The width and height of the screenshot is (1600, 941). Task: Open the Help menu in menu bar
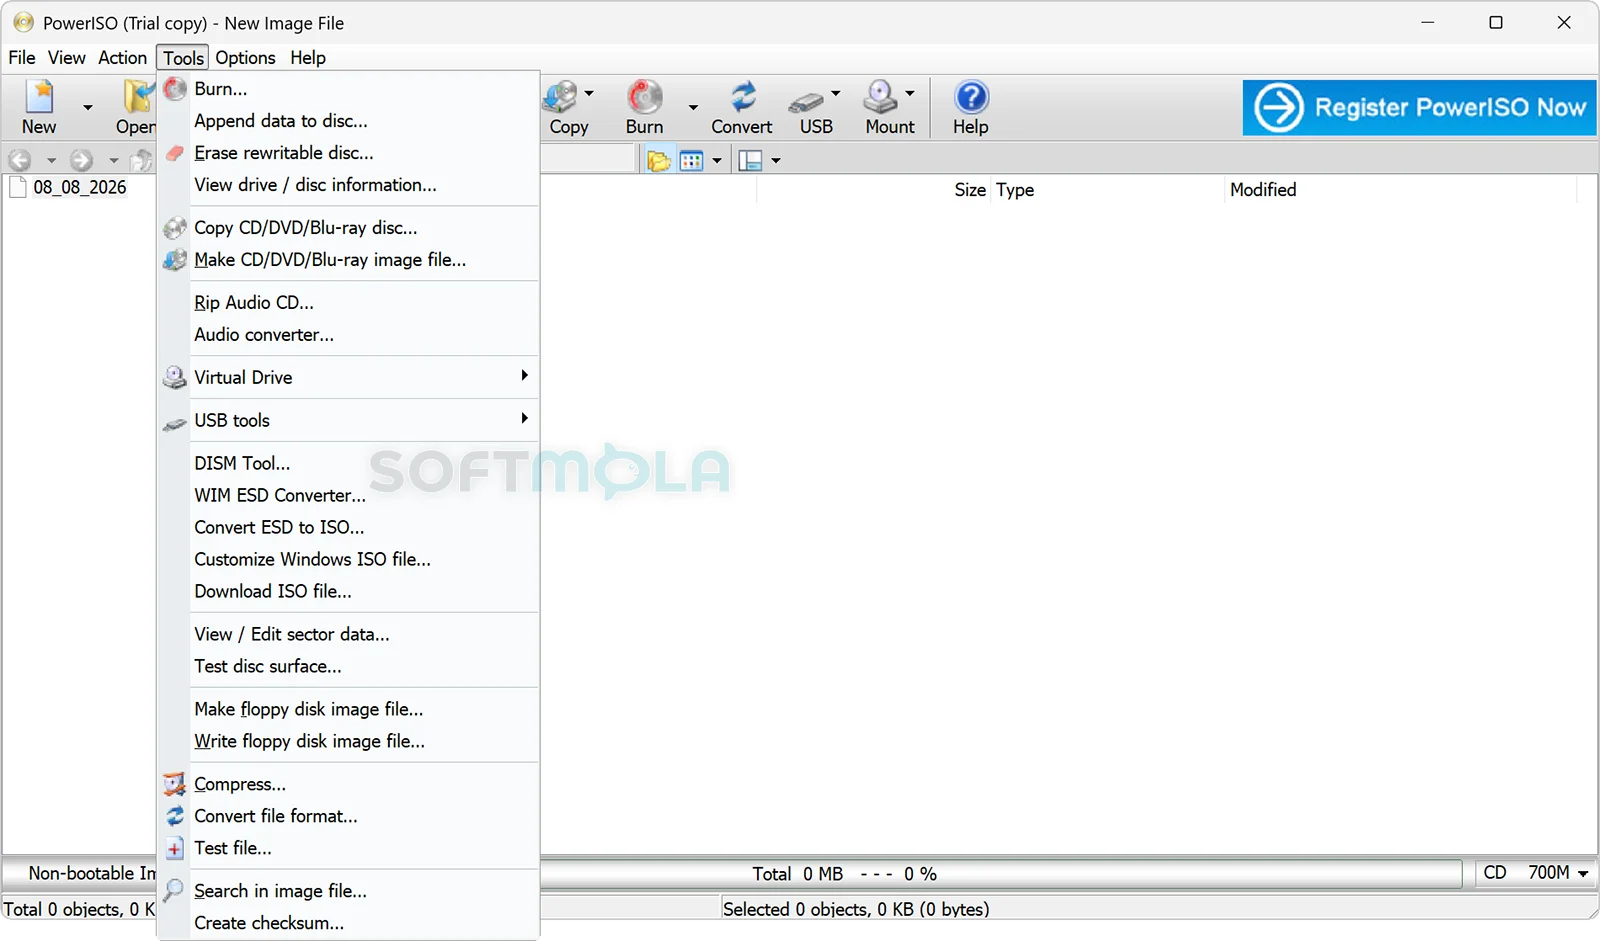308,58
